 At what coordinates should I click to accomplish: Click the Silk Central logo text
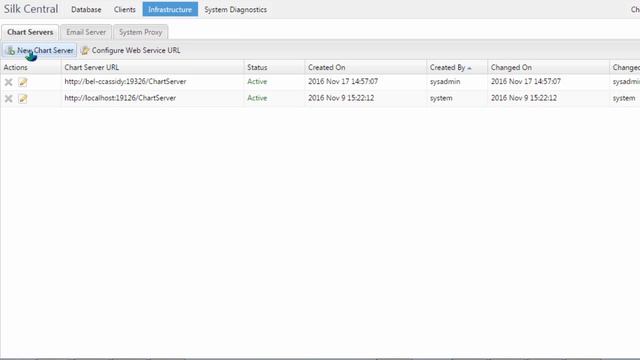31,9
